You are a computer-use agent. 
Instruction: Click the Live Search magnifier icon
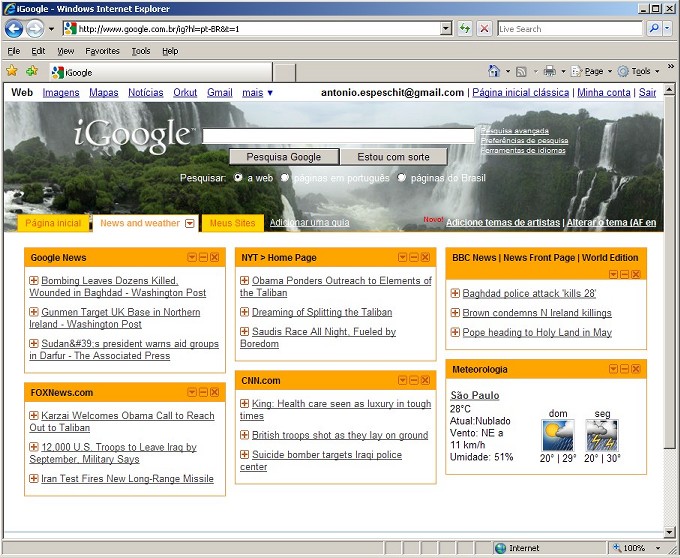point(655,29)
